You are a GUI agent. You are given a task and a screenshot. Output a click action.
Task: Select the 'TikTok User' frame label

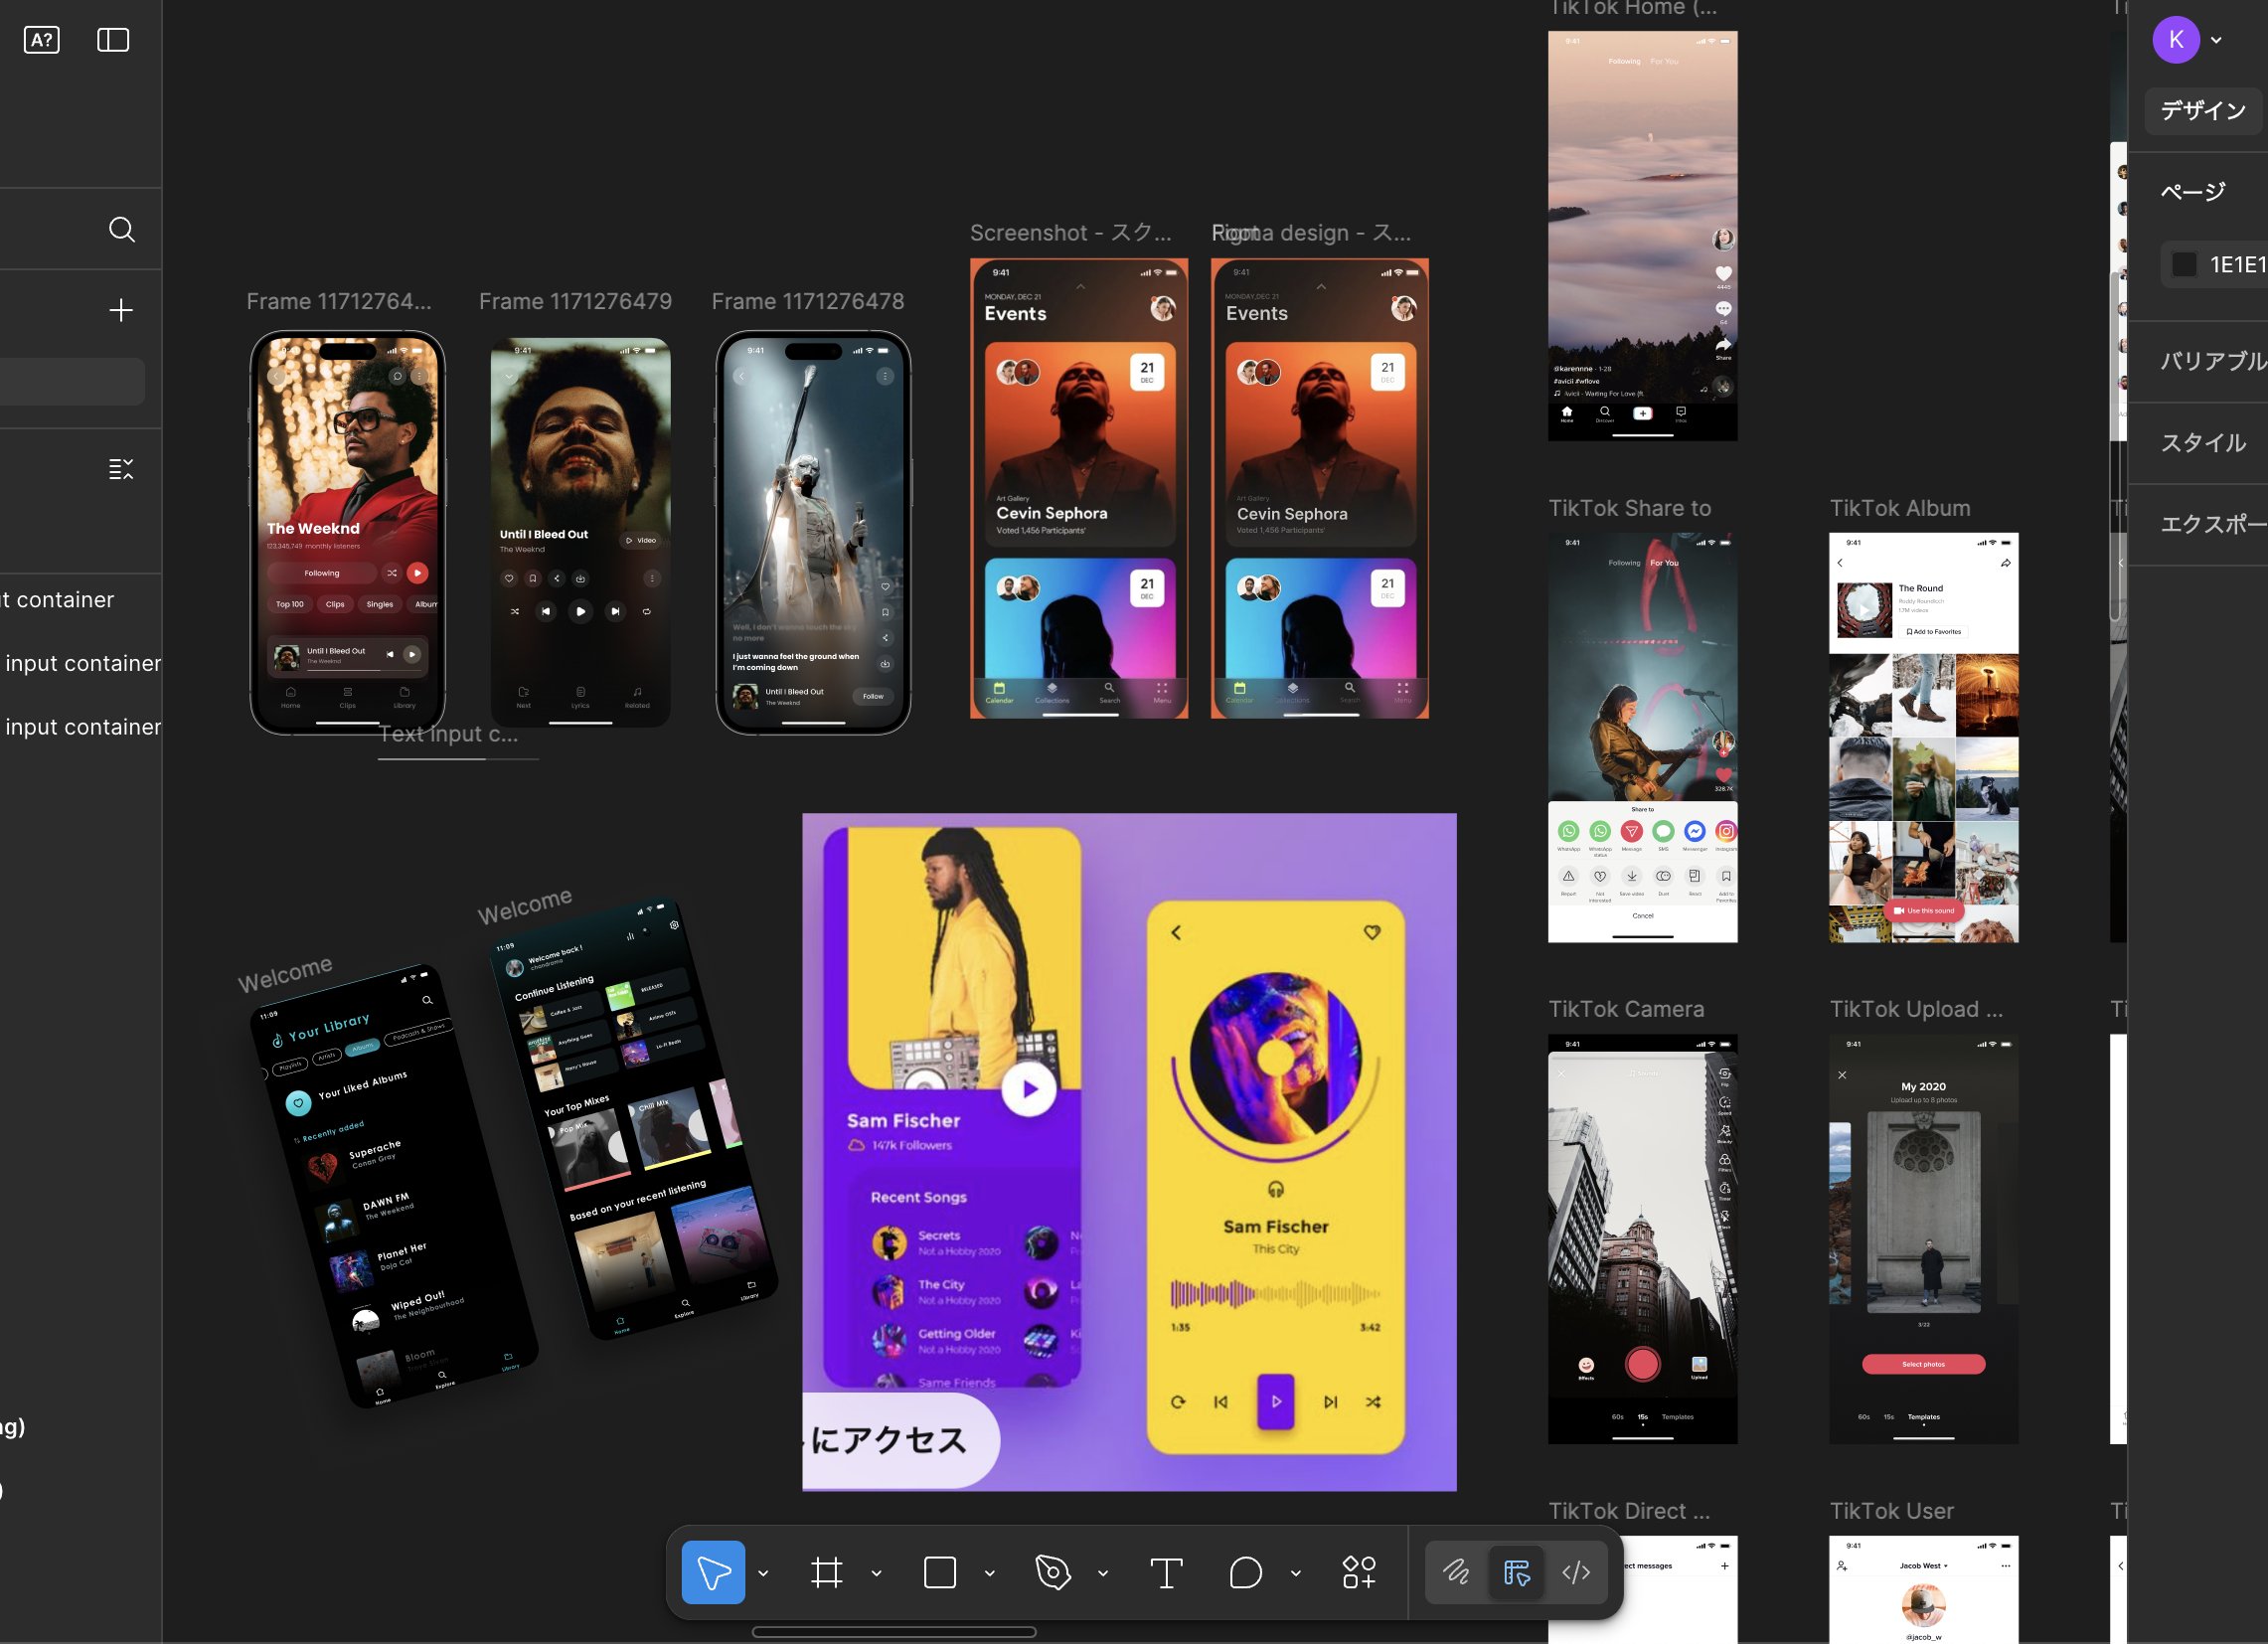point(1891,1511)
